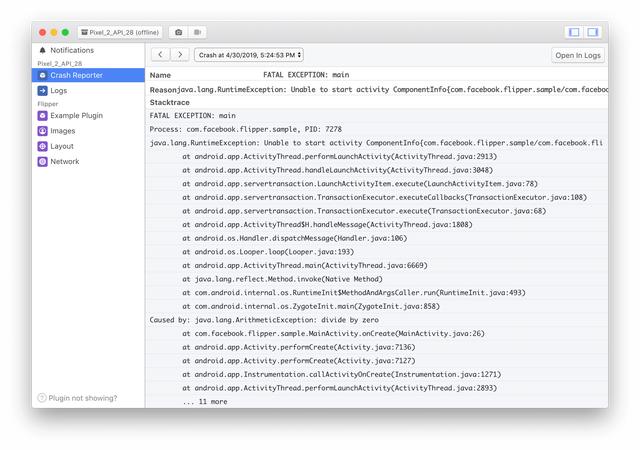This screenshot has width=640, height=450.
Task: Click the ActivityThread.java:2893 performLaunchActivity line
Action: (x=339, y=388)
